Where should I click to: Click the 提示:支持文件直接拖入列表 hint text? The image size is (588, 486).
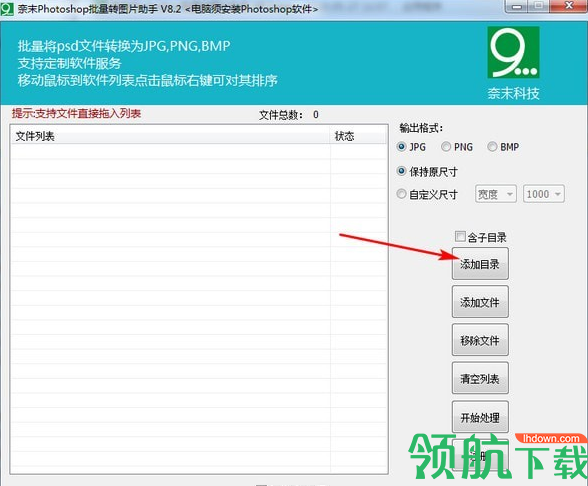pyautogui.click(x=76, y=113)
